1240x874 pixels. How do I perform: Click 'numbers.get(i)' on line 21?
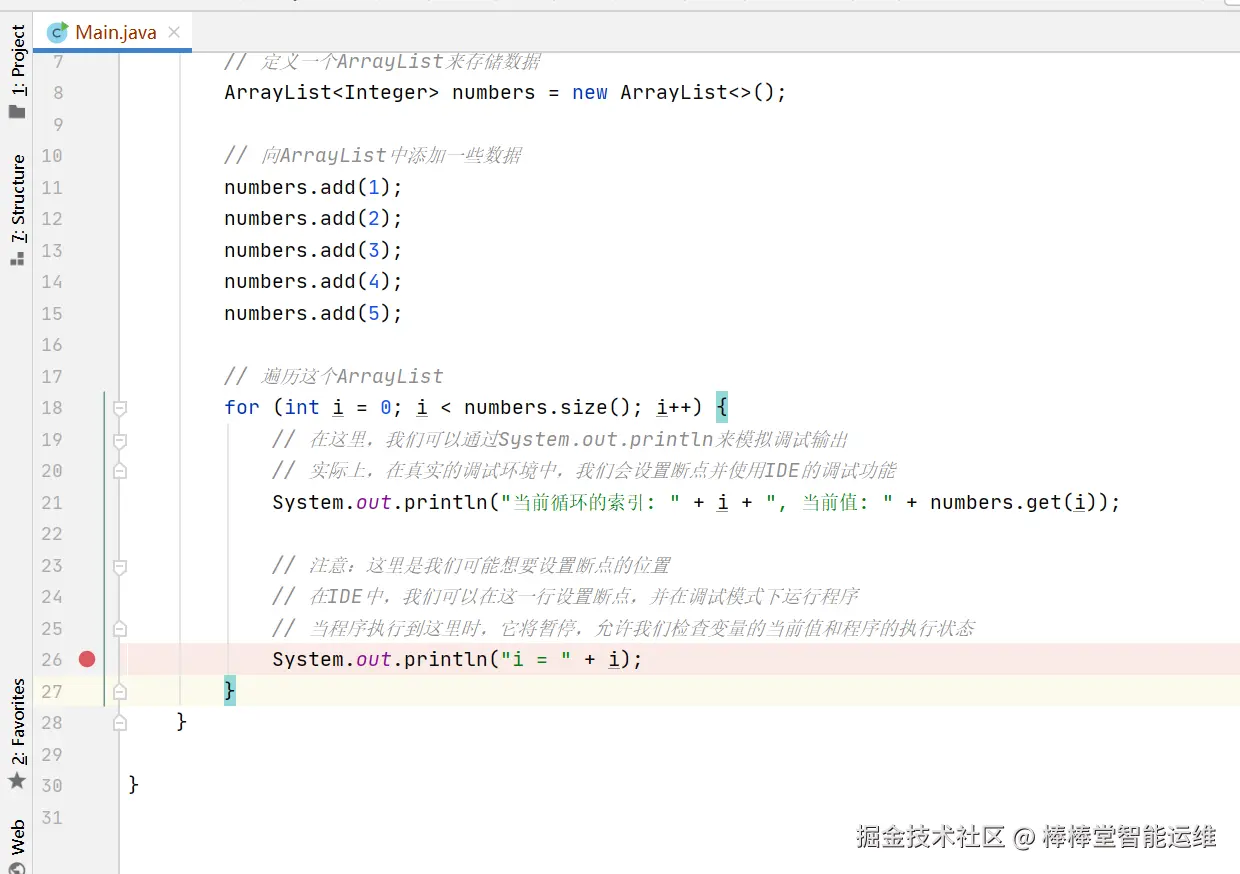pos(1014,502)
